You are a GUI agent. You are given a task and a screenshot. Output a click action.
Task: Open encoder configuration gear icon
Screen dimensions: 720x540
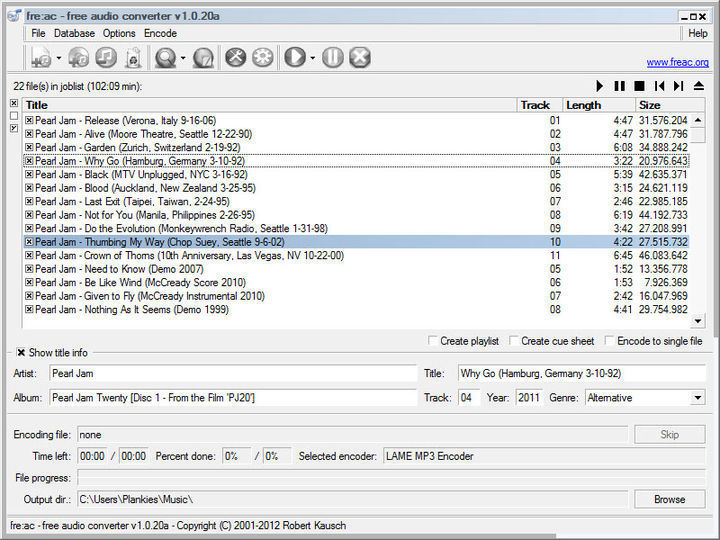263,58
